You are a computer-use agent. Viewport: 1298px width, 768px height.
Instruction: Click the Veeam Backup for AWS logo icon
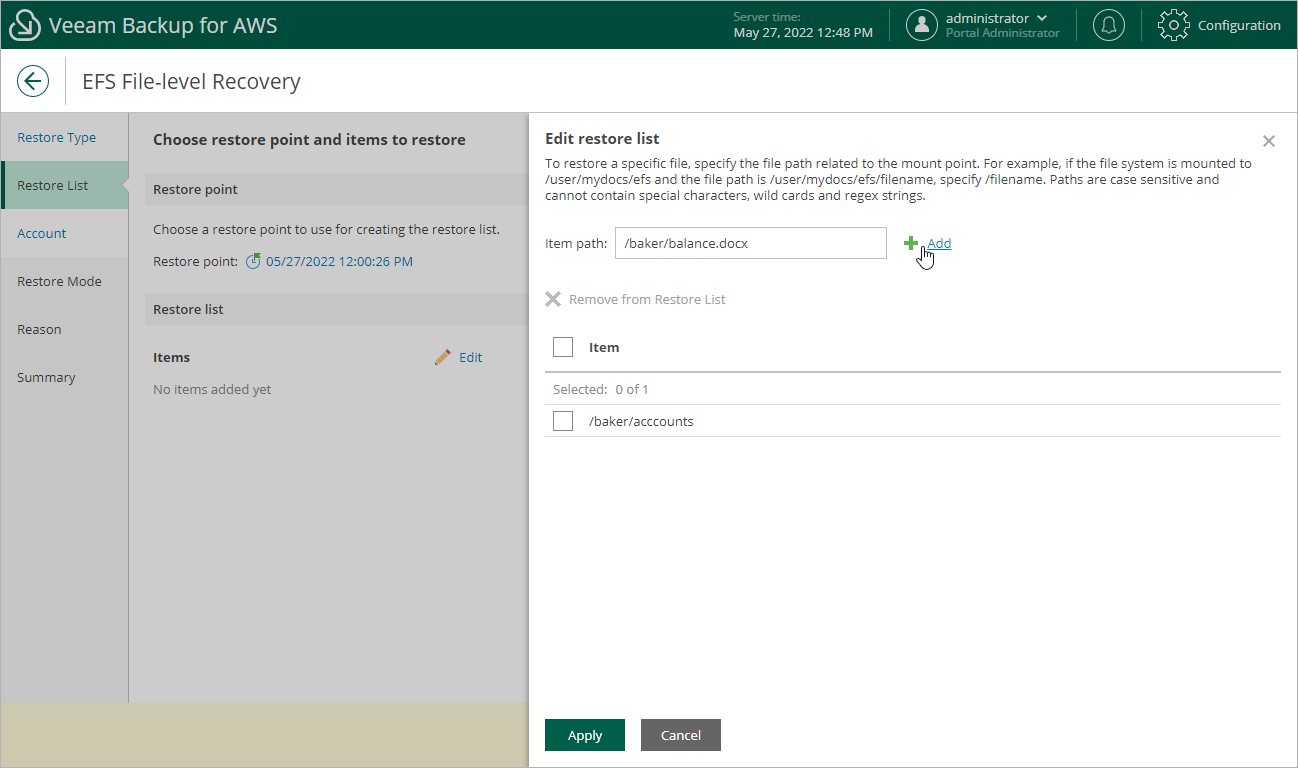click(24, 24)
